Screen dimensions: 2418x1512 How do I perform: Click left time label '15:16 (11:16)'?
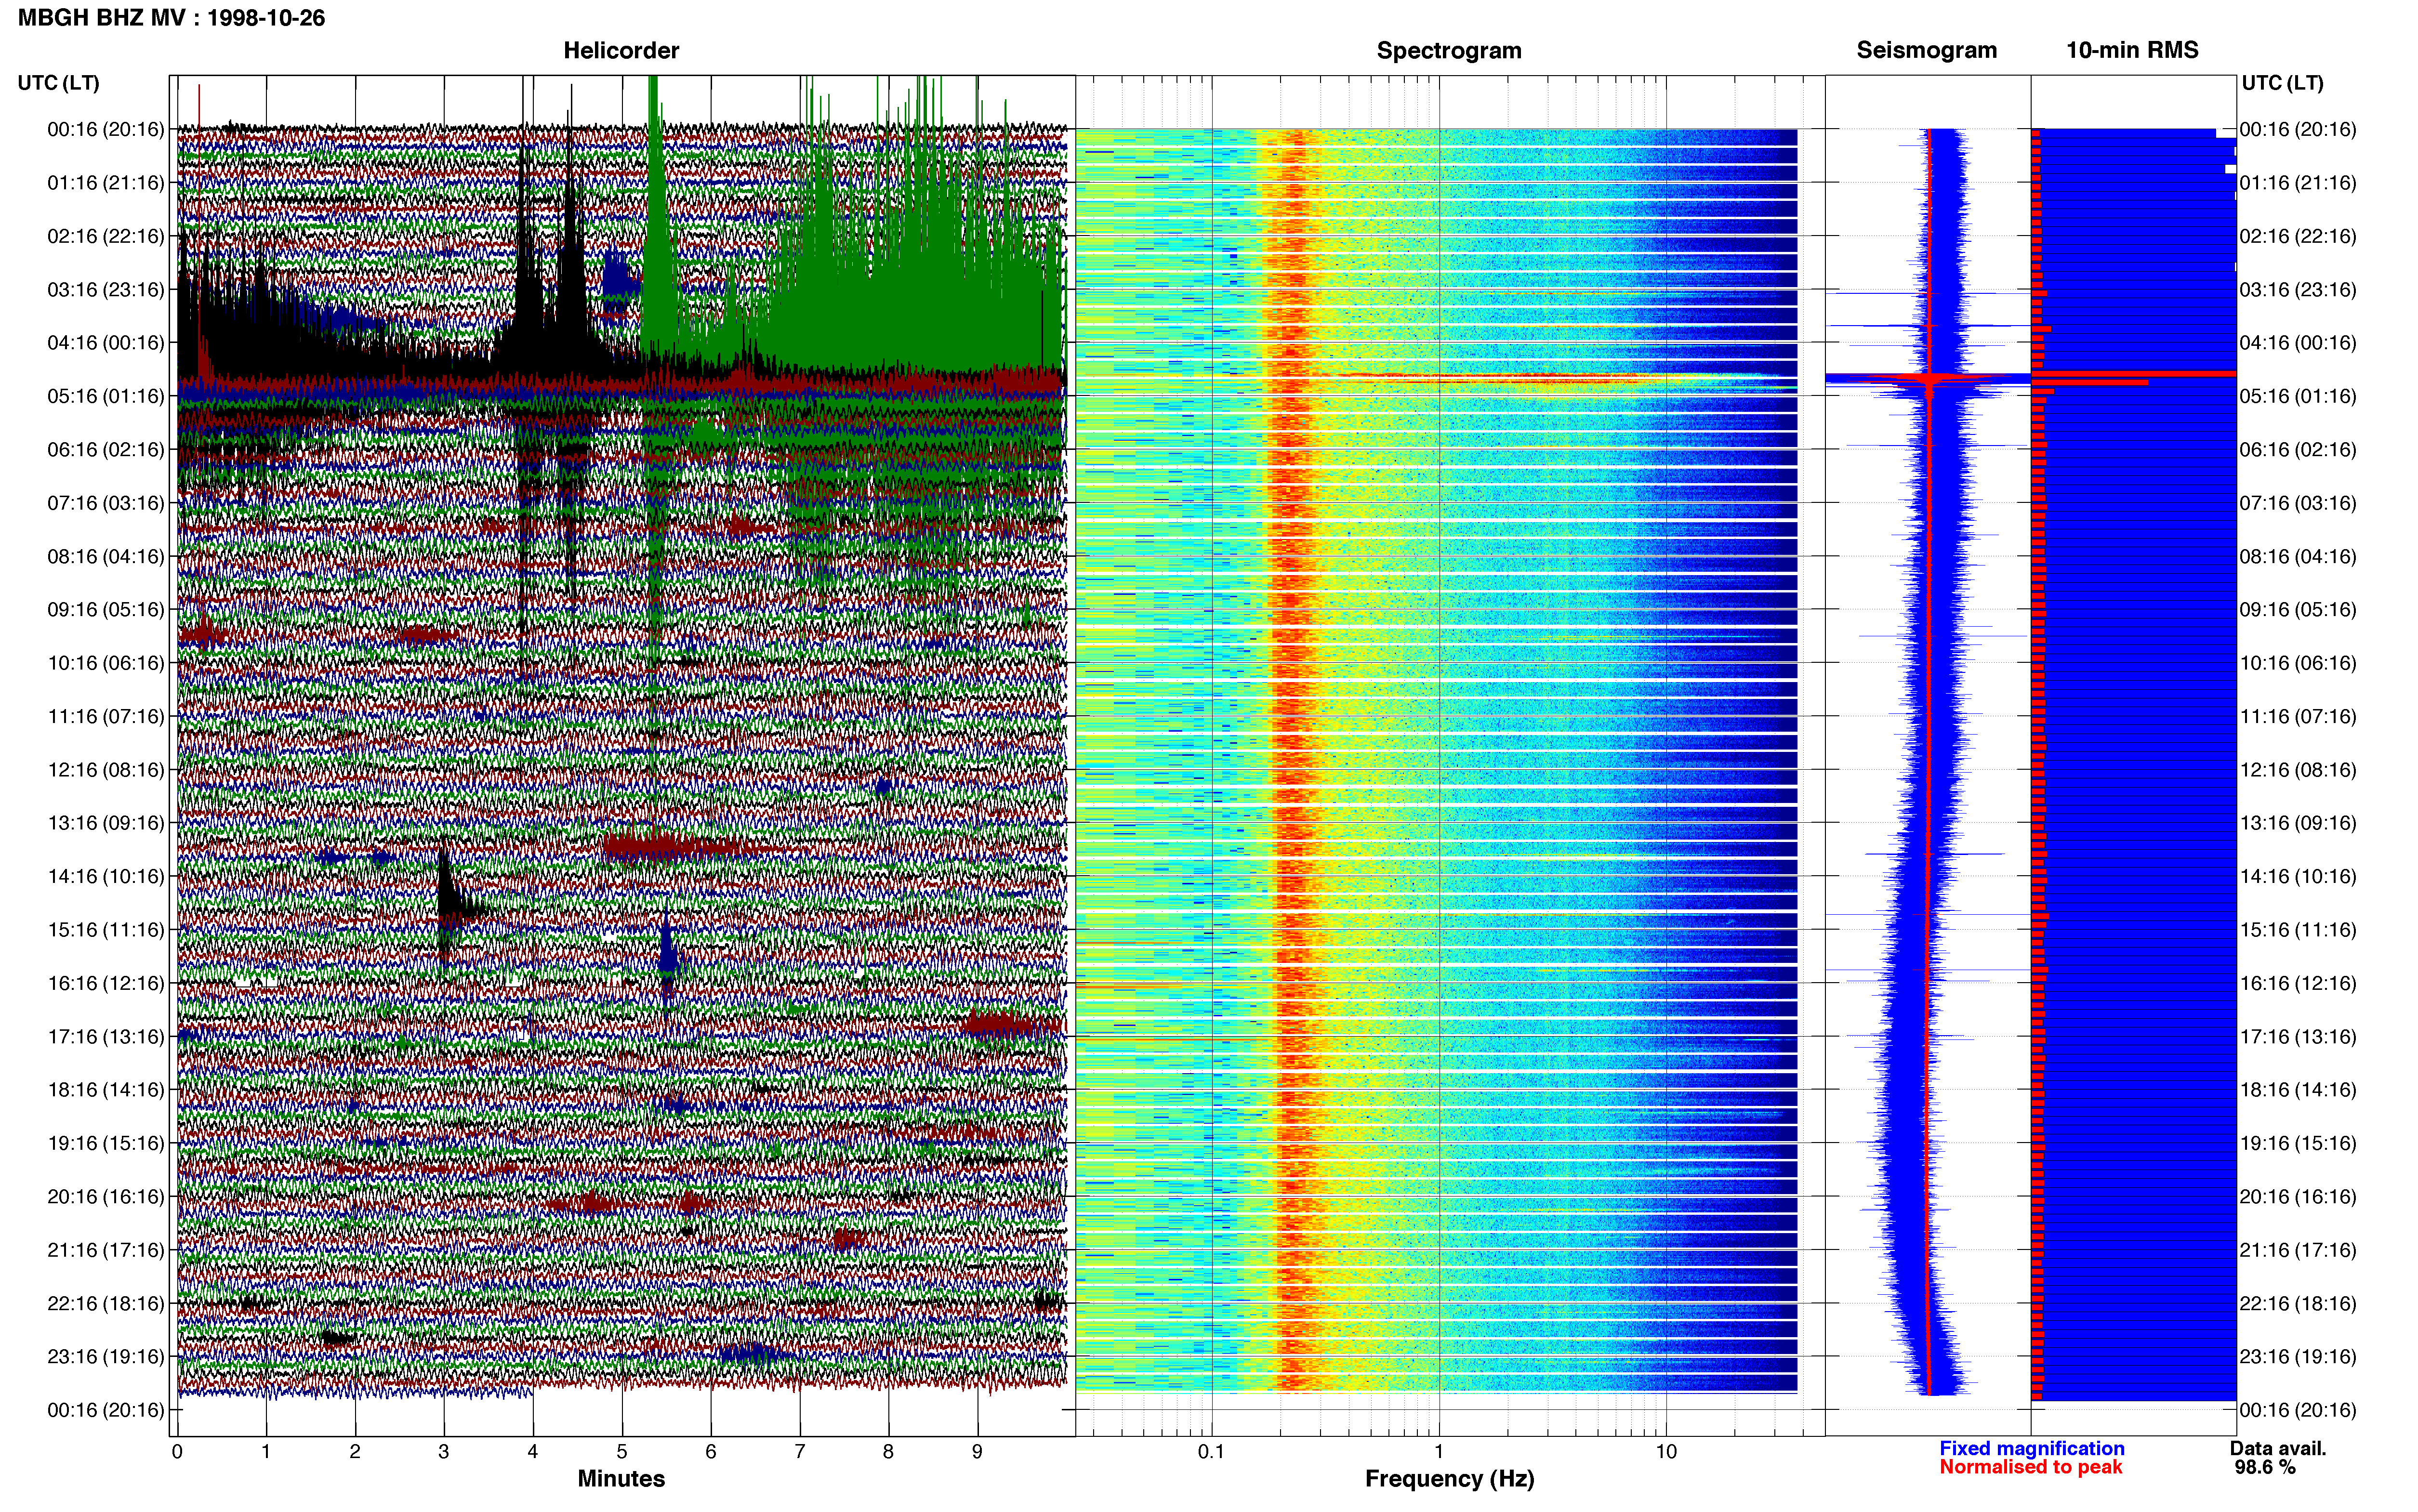pyautogui.click(x=106, y=930)
